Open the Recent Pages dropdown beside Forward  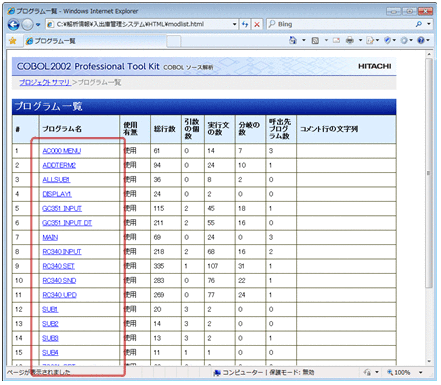click(38, 25)
